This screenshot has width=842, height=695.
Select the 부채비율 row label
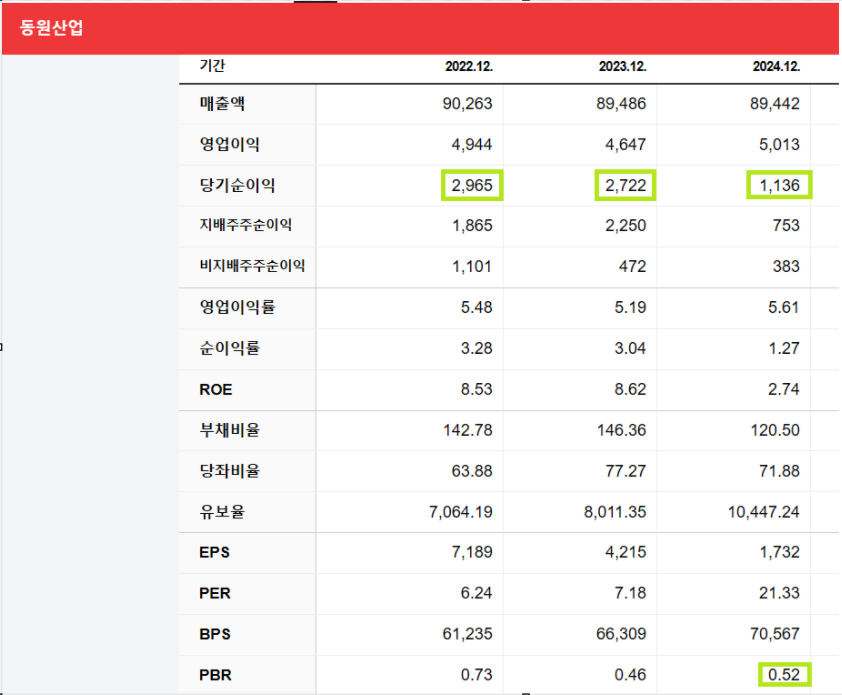230,430
